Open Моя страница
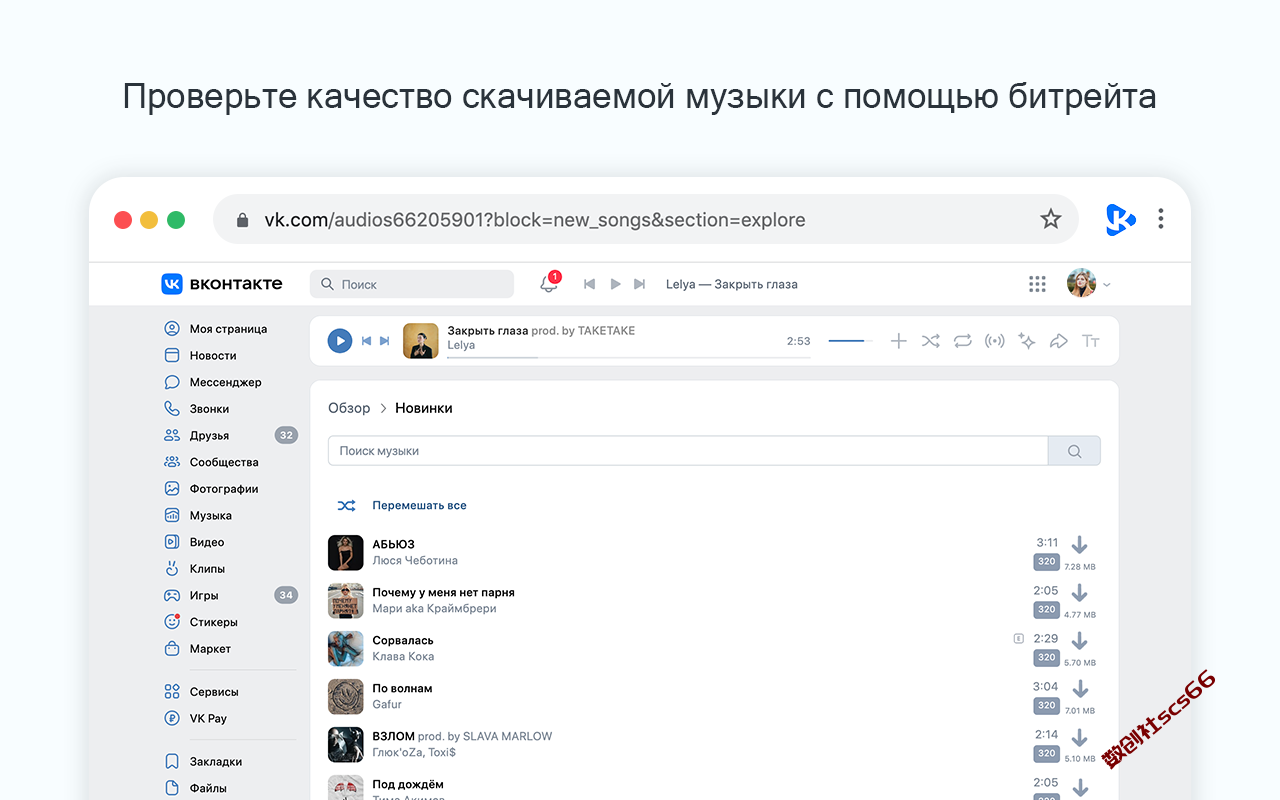The height and width of the screenshot is (800, 1280). (229, 329)
